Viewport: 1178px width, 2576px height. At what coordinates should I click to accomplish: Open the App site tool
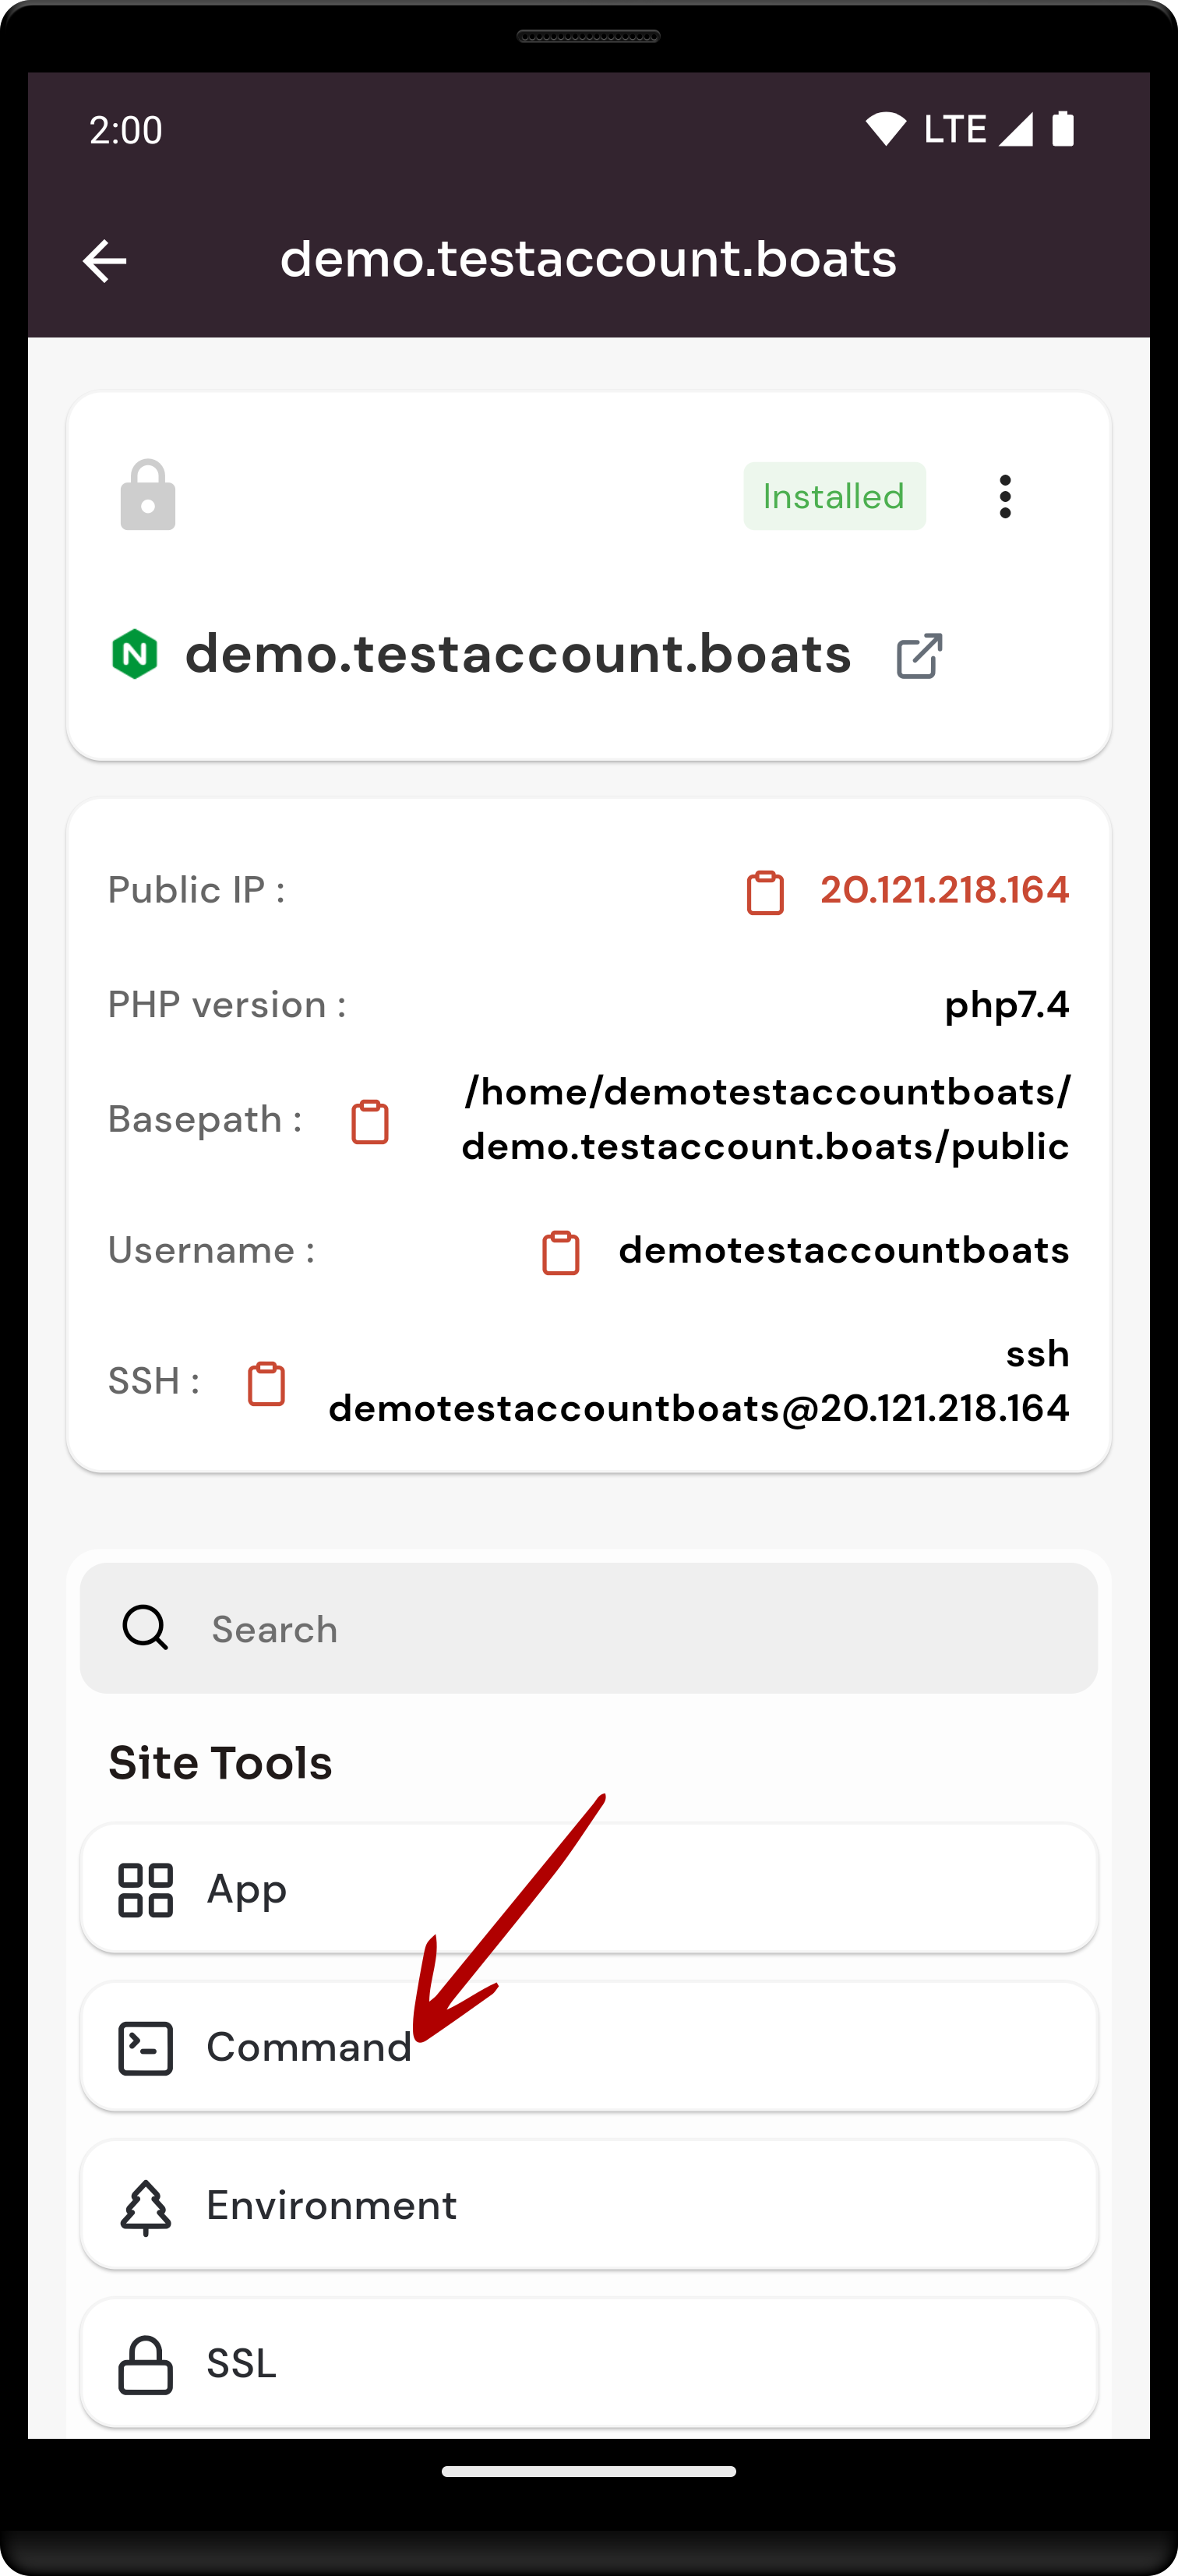[589, 1888]
